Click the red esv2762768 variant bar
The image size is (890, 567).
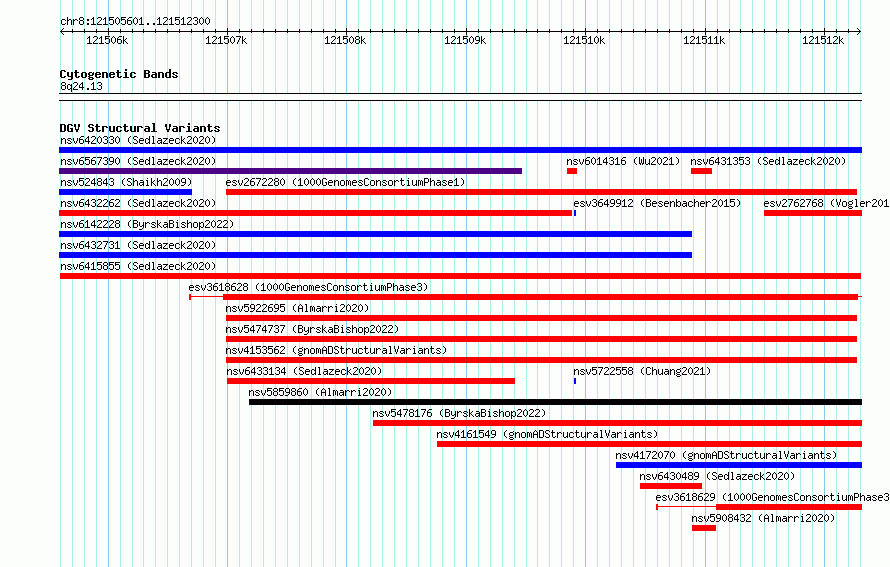point(813,213)
